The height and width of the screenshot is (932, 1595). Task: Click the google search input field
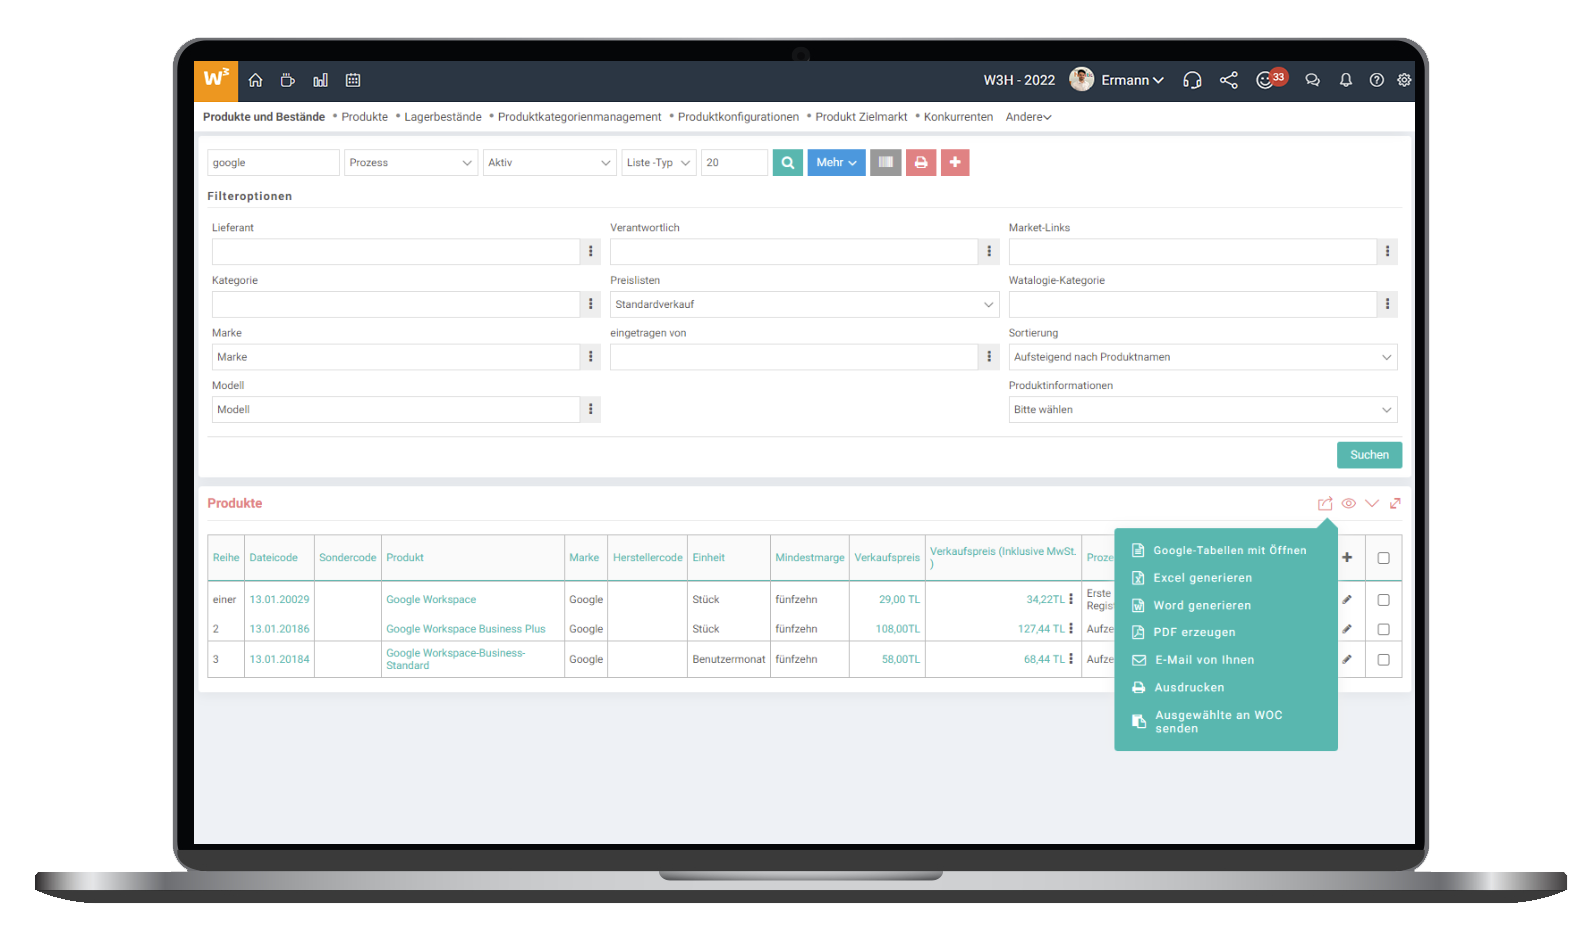point(273,162)
